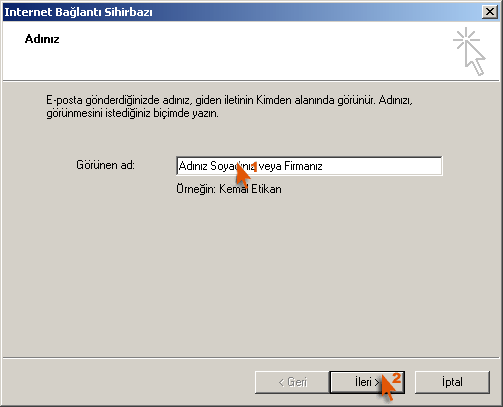This screenshot has width=503, height=407.
Task: Click the Adınız page heading
Action: click(42, 39)
